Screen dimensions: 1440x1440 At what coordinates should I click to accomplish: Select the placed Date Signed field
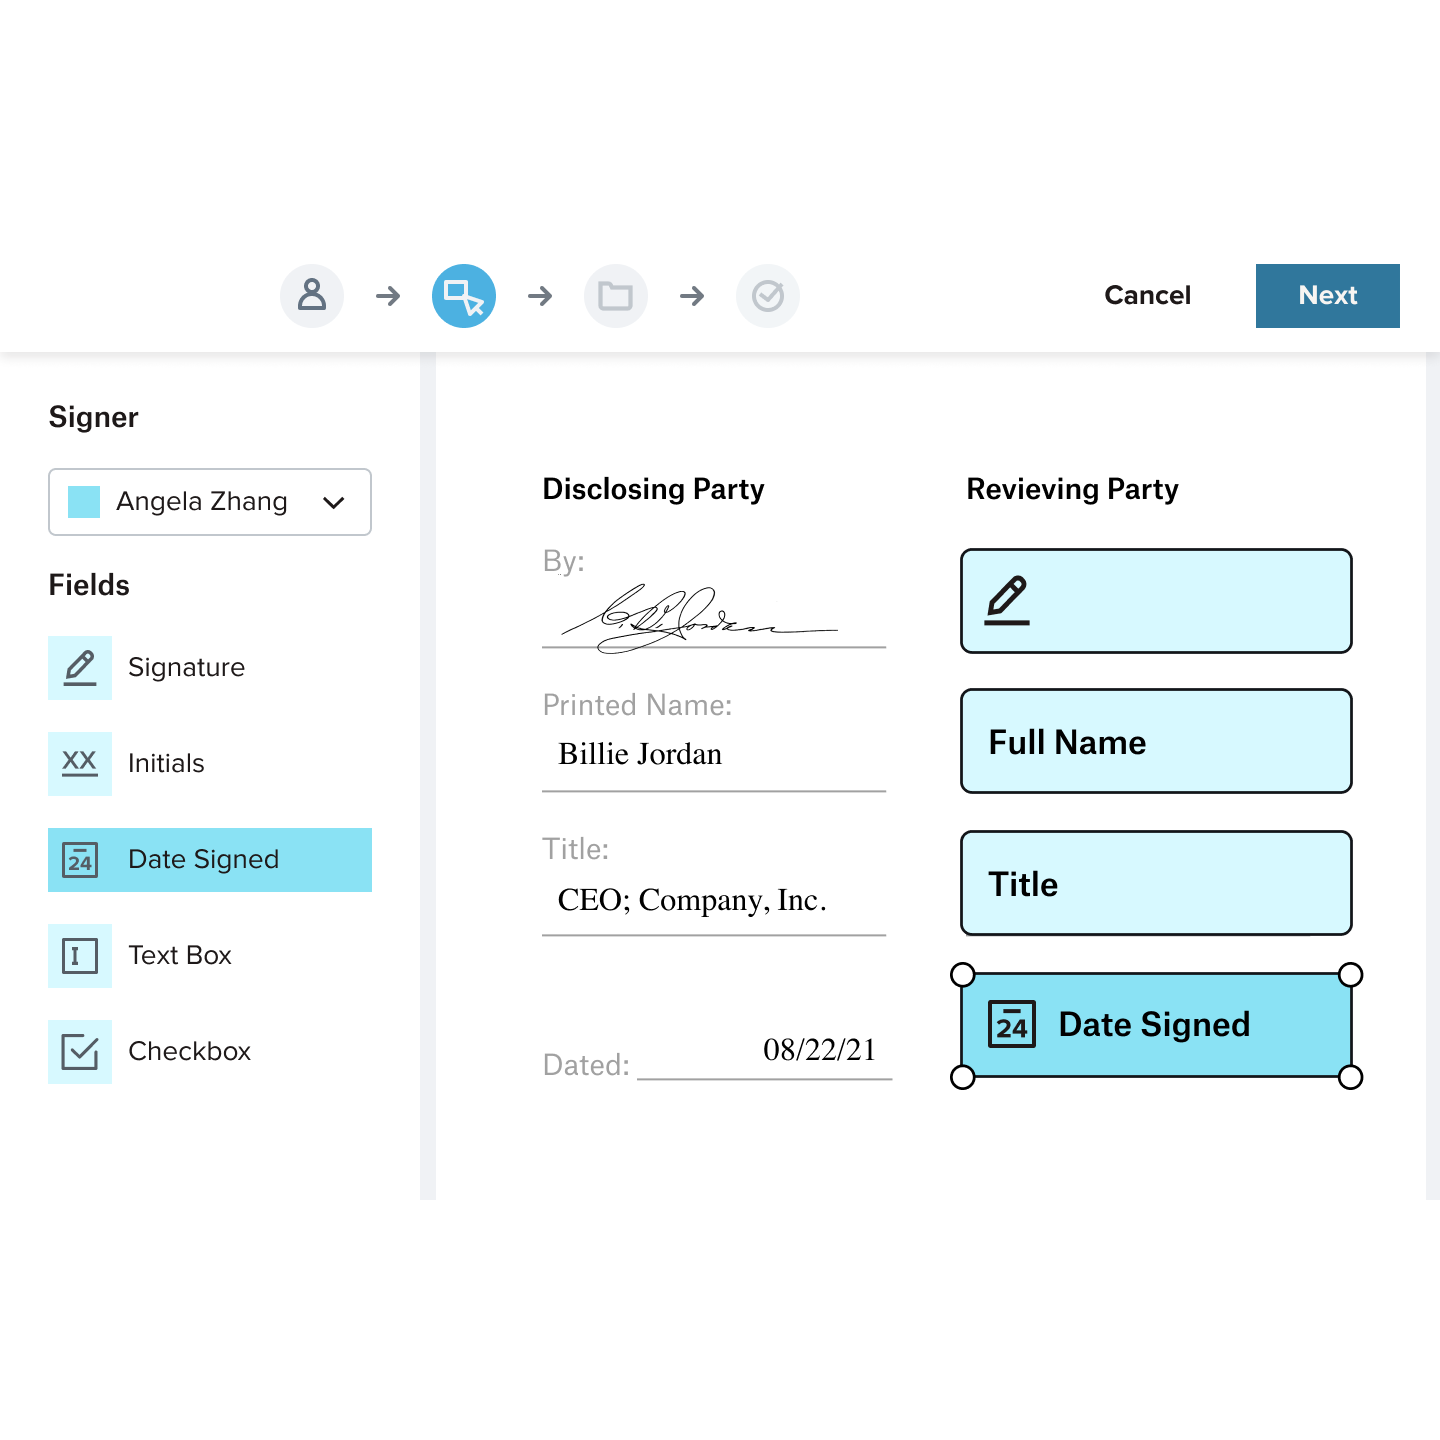1156,1025
